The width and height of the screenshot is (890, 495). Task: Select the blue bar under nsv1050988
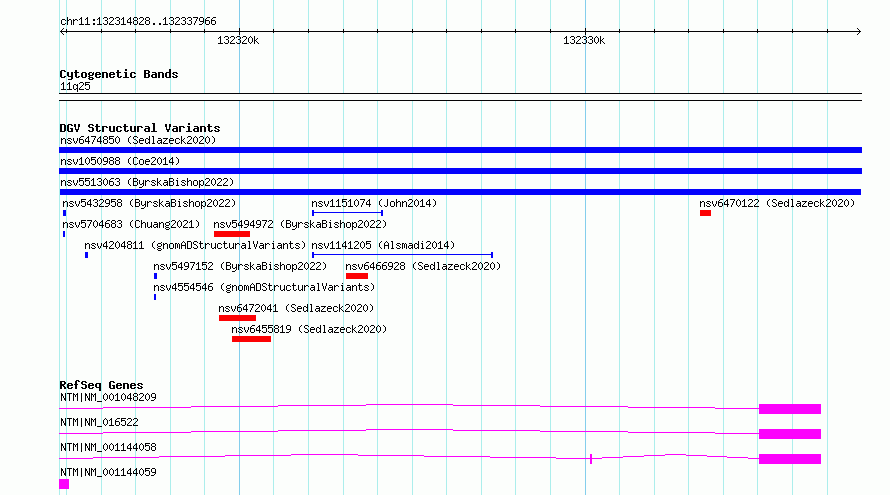pyautogui.click(x=460, y=171)
